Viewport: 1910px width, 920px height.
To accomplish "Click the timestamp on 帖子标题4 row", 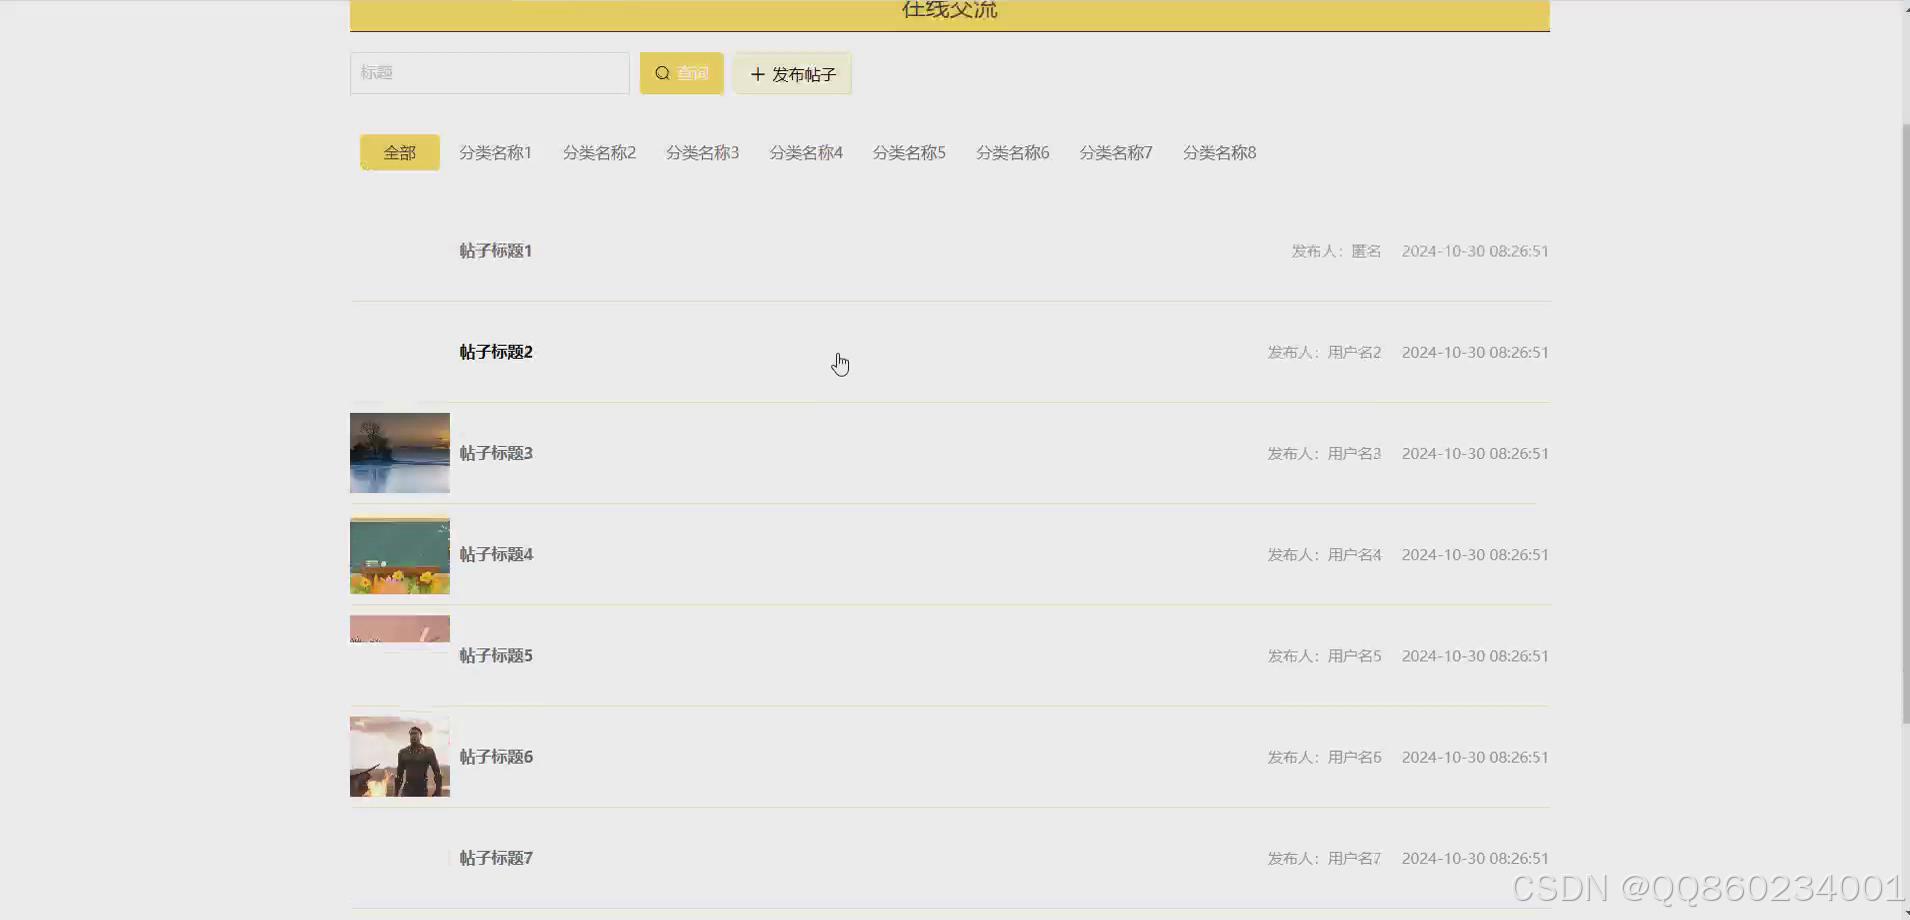I will pos(1475,554).
